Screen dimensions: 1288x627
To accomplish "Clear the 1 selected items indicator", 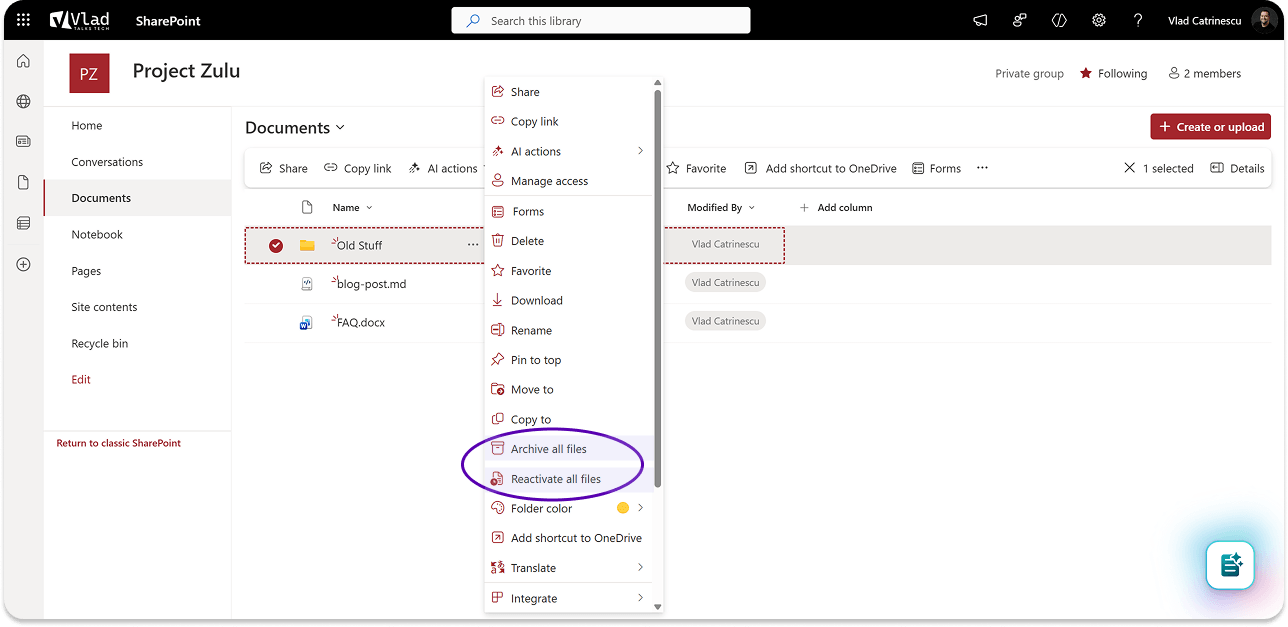I will (x=1130, y=168).
